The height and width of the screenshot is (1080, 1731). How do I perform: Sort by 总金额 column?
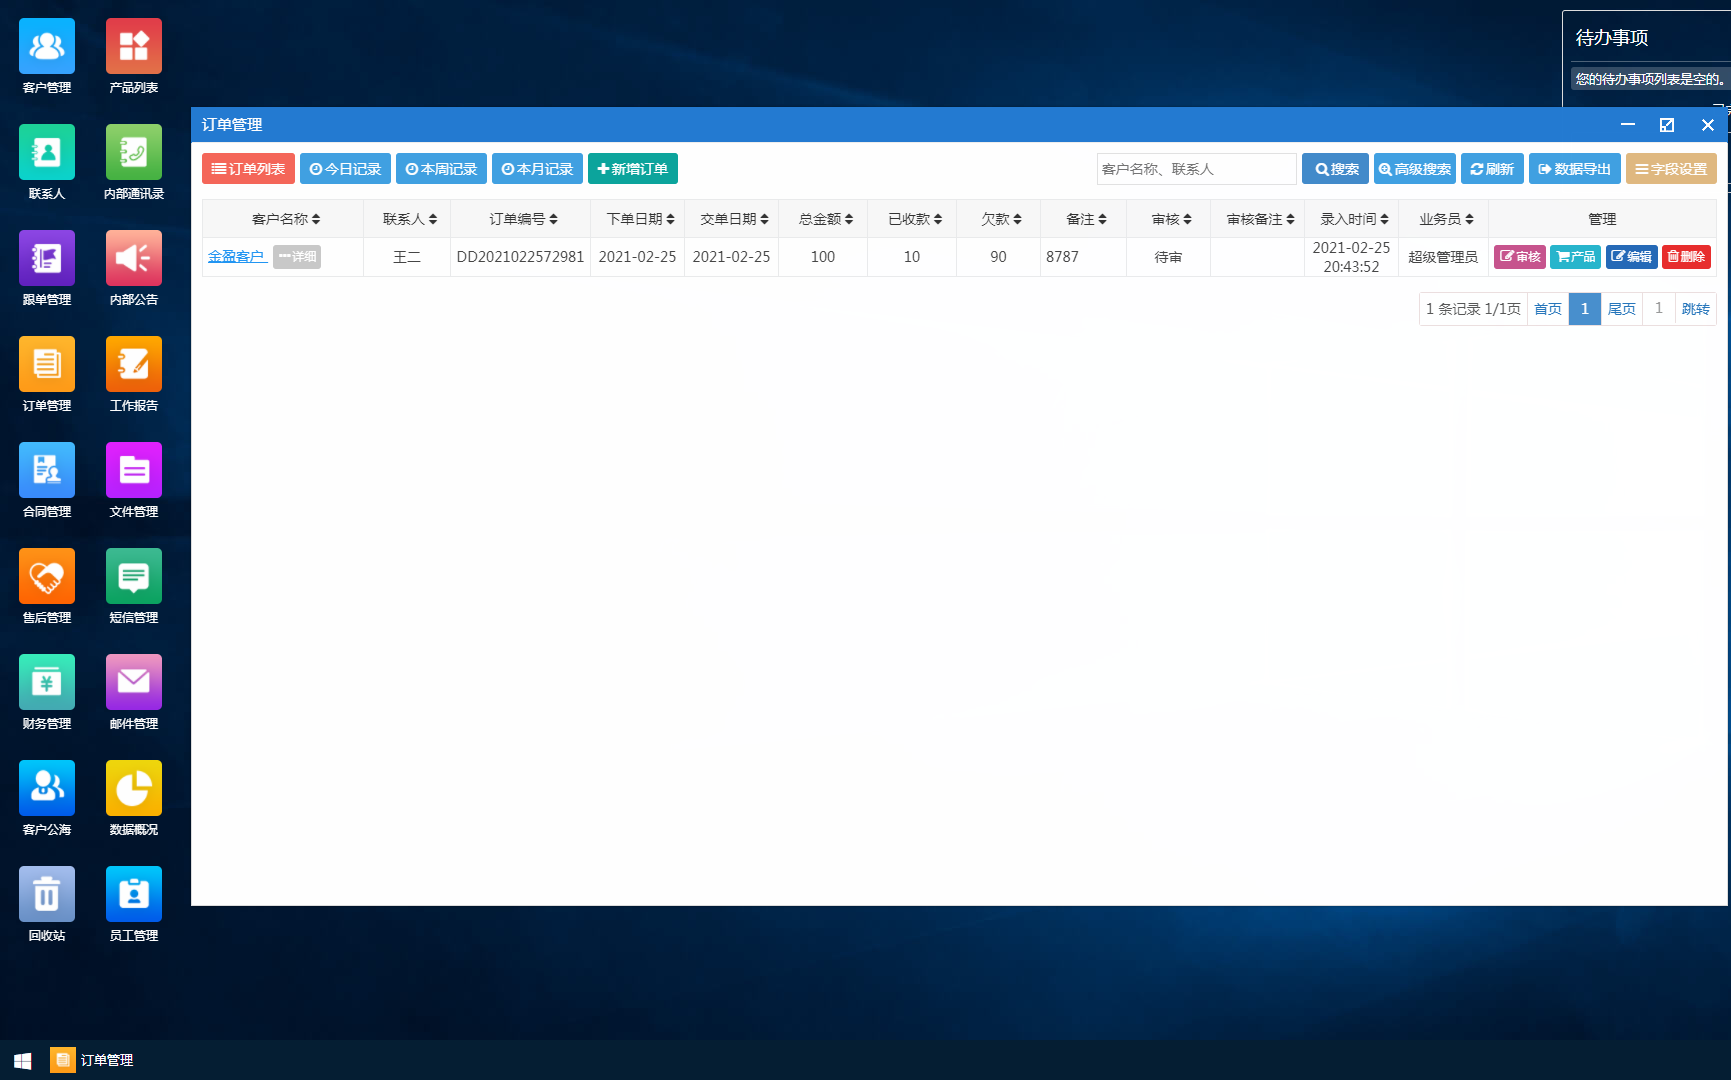pyautogui.click(x=826, y=219)
